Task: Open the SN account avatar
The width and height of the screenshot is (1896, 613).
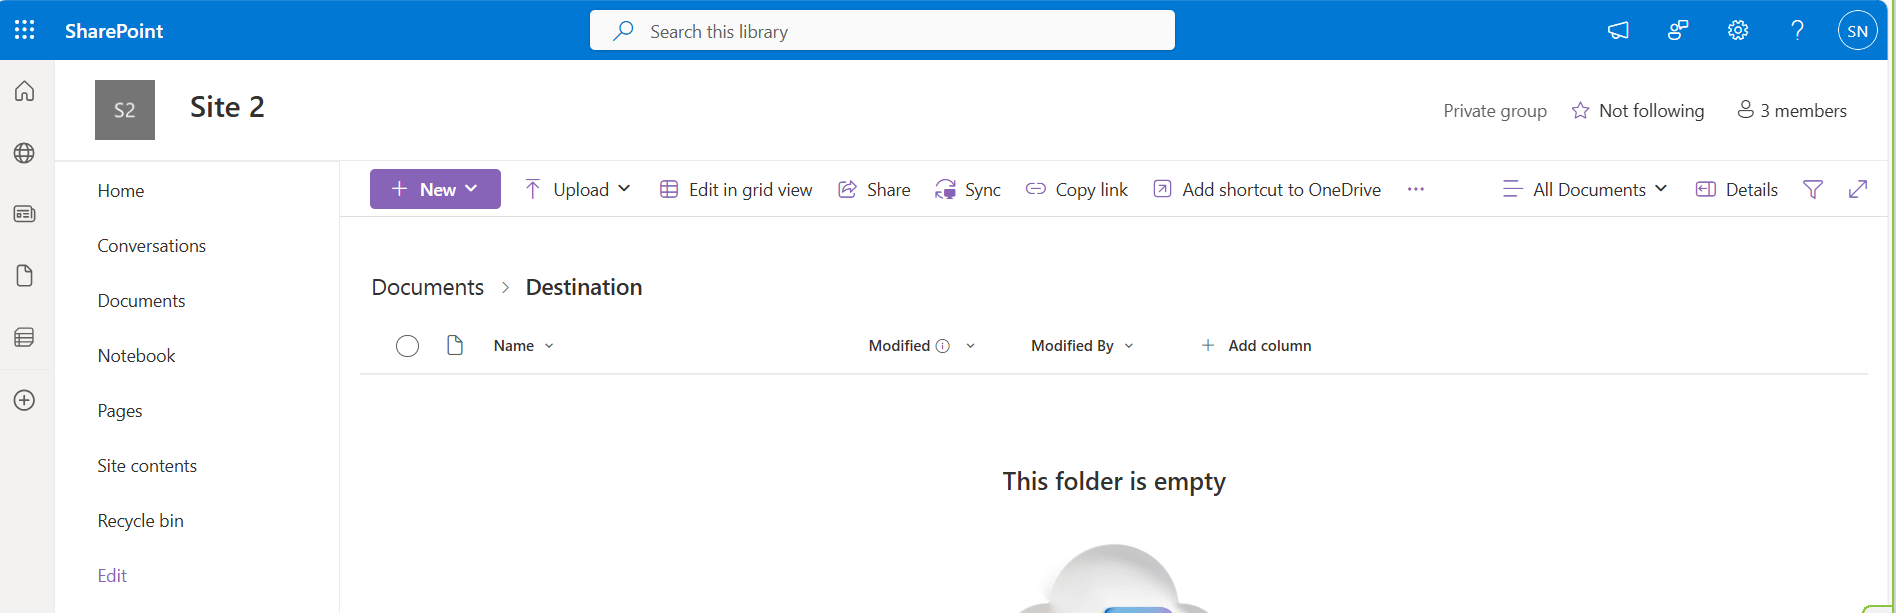Action: click(1857, 31)
